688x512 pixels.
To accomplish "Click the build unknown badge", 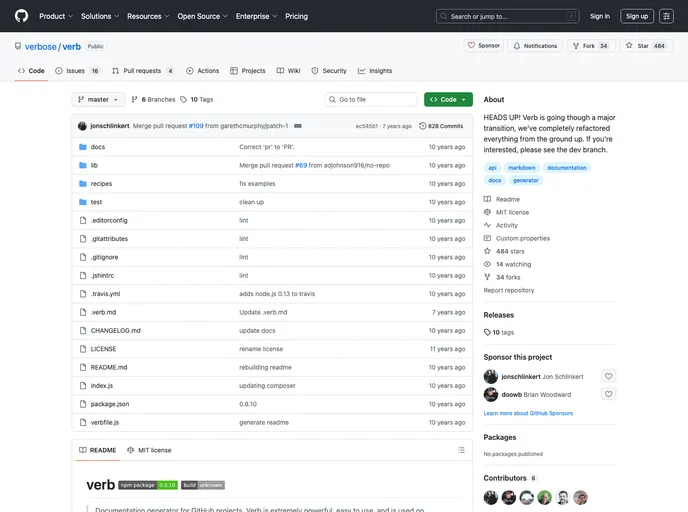I will [203, 485].
